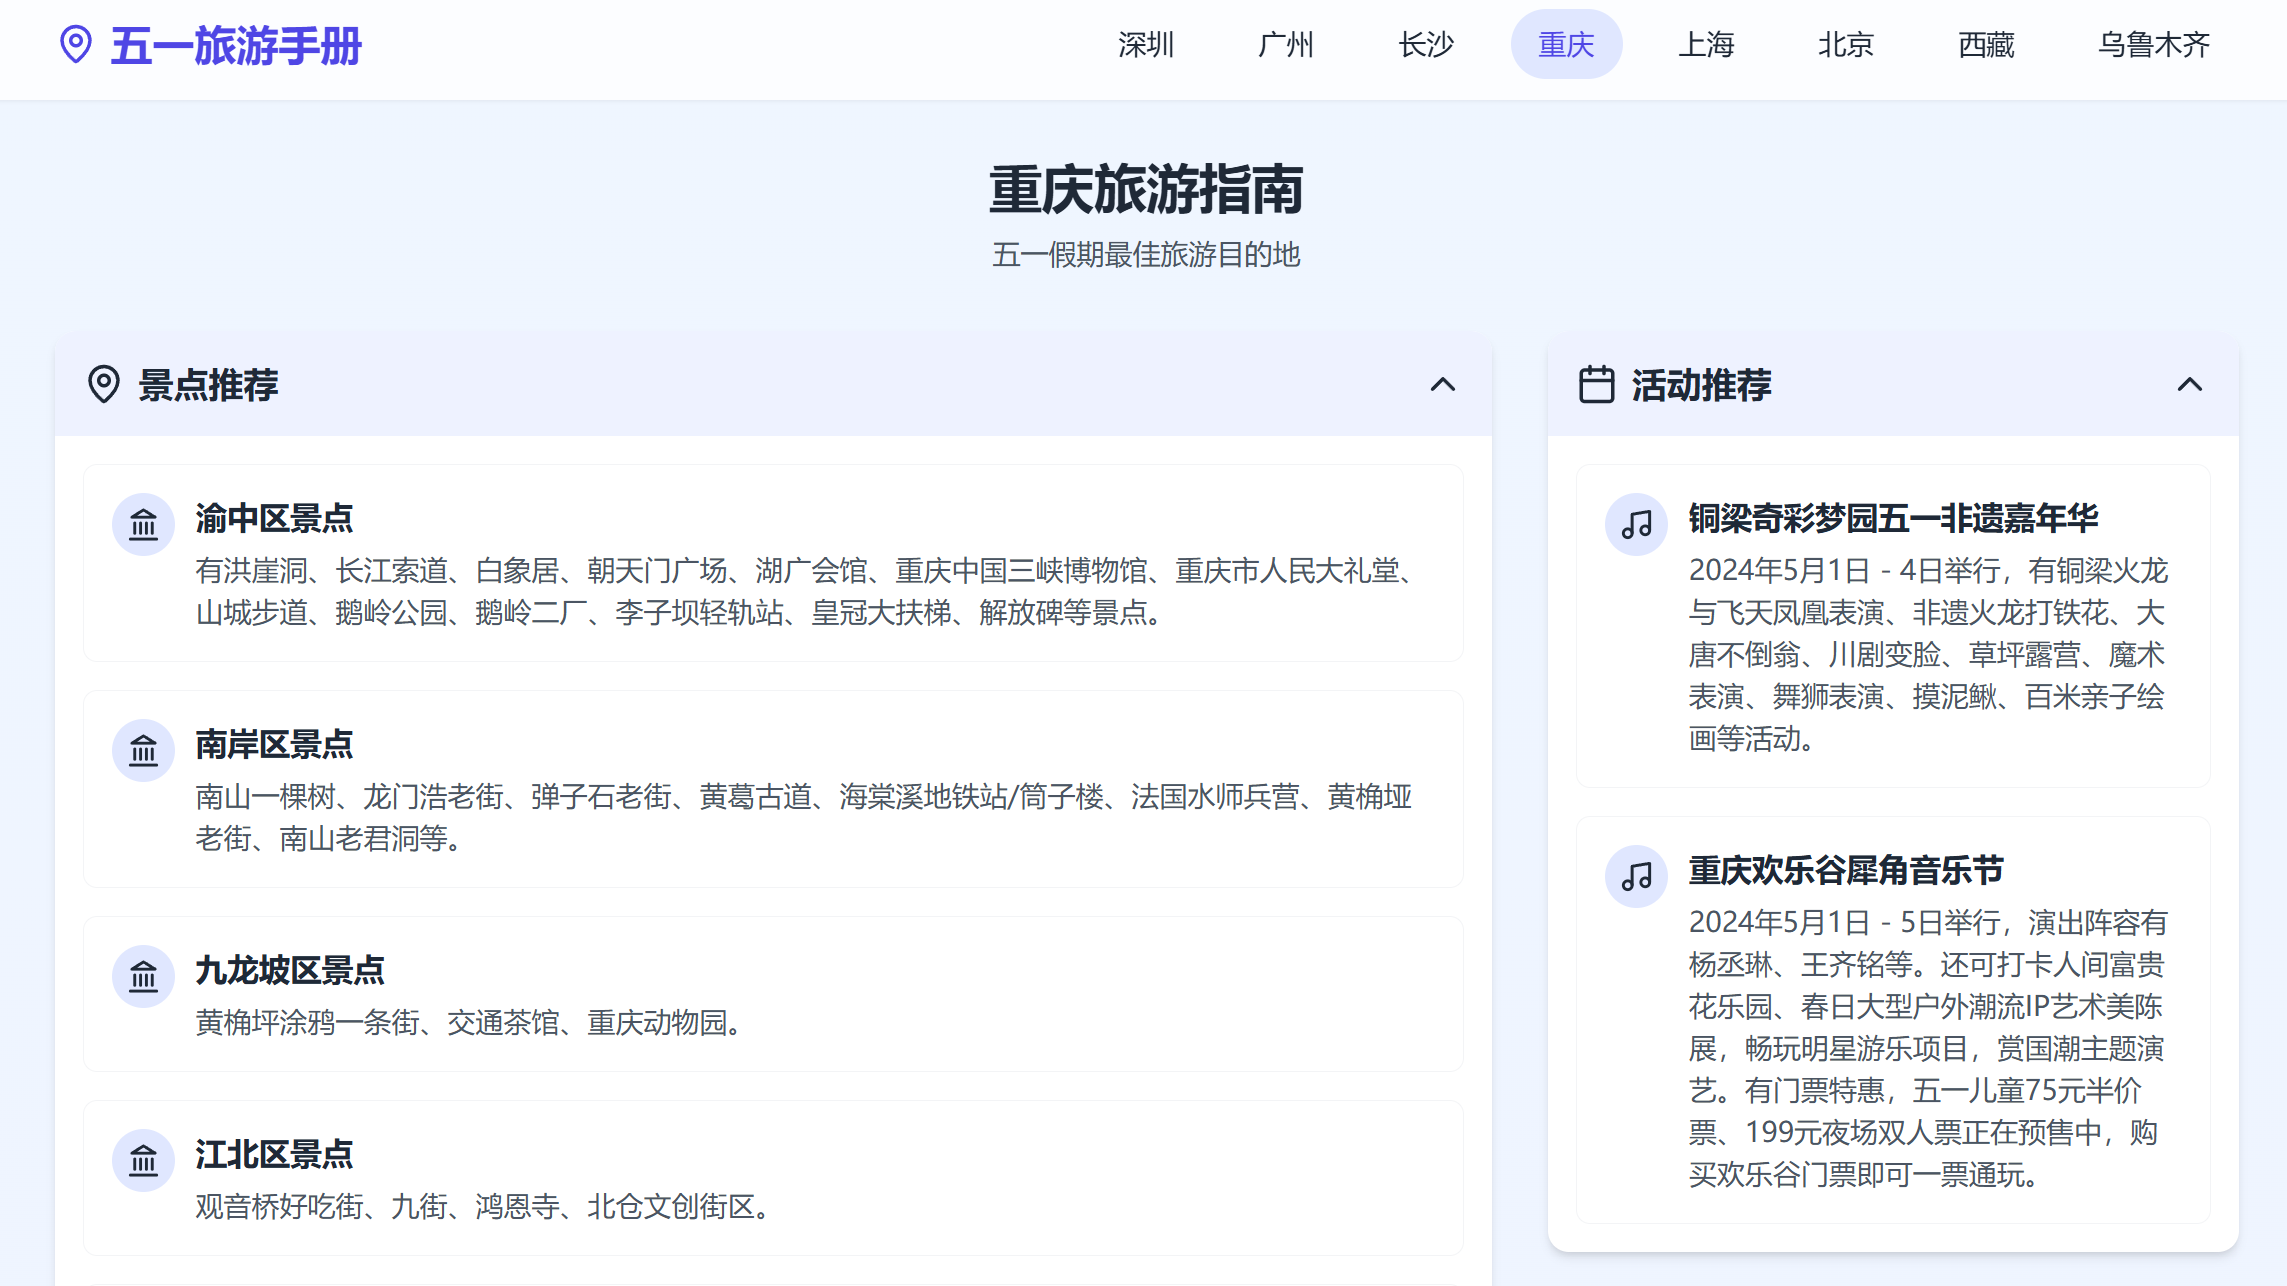
Task: Click the location pin logo icon
Action: click(76, 45)
